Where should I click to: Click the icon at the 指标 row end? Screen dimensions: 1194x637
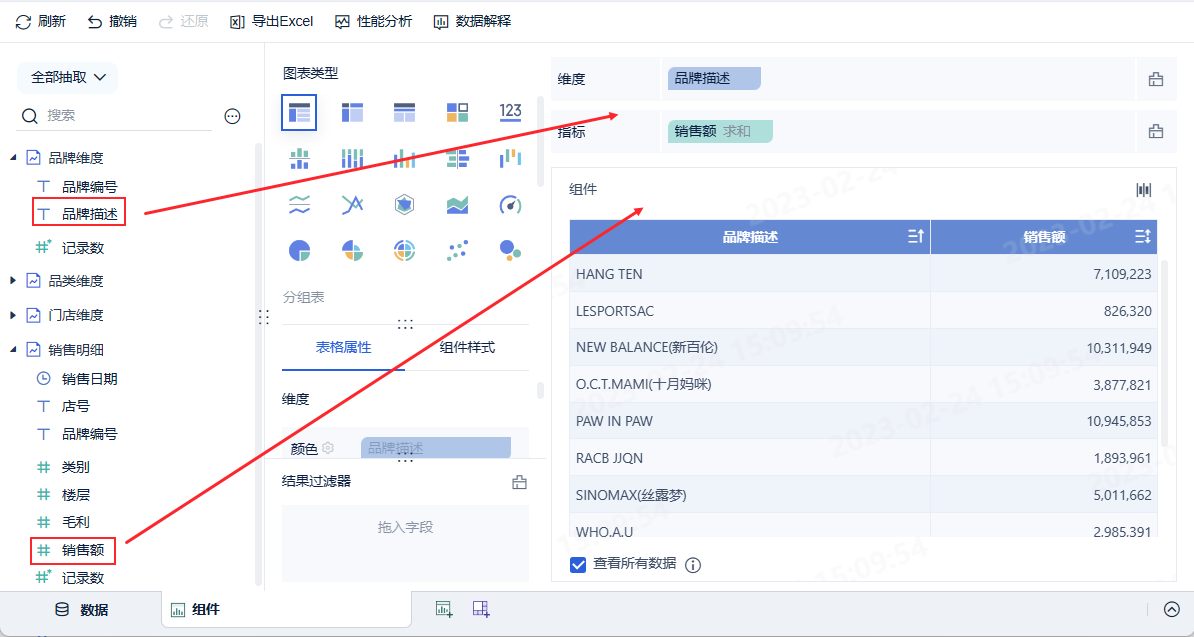click(1155, 132)
